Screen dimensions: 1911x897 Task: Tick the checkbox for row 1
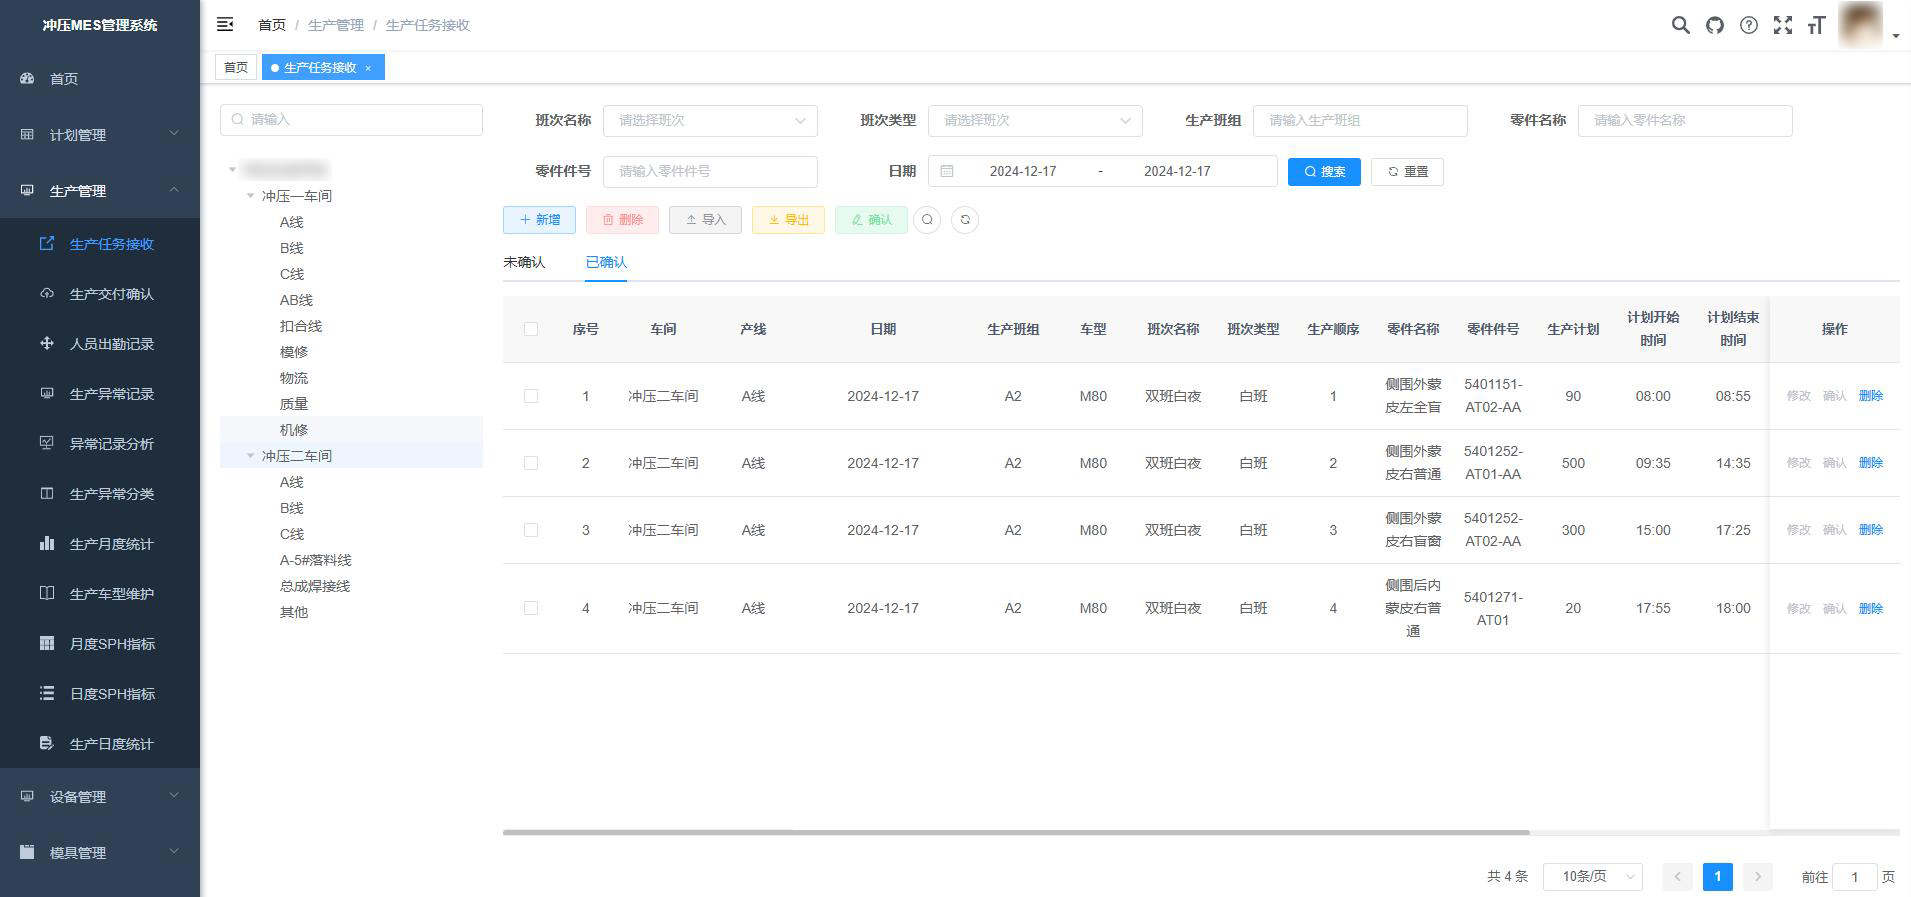(531, 396)
